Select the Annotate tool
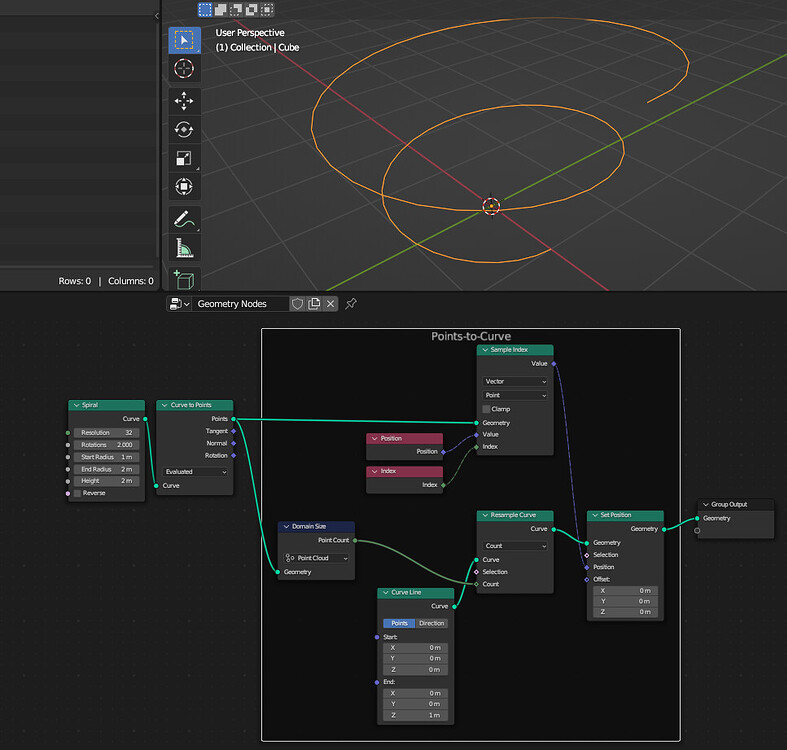Screen dimensions: 787x750 [x=184, y=219]
